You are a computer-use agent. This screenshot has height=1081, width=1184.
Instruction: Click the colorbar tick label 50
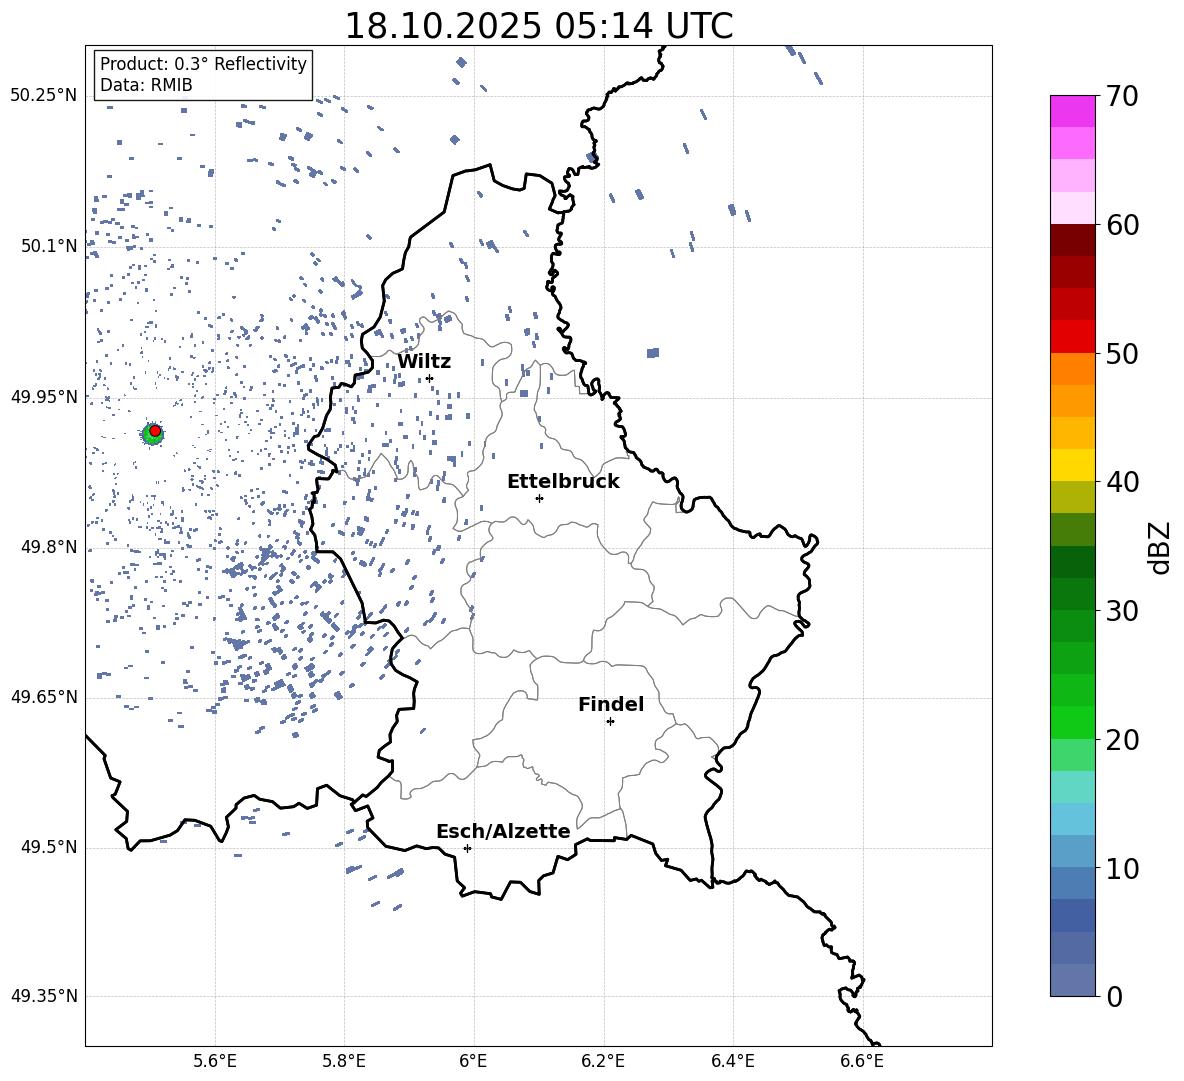pyautogui.click(x=1123, y=353)
